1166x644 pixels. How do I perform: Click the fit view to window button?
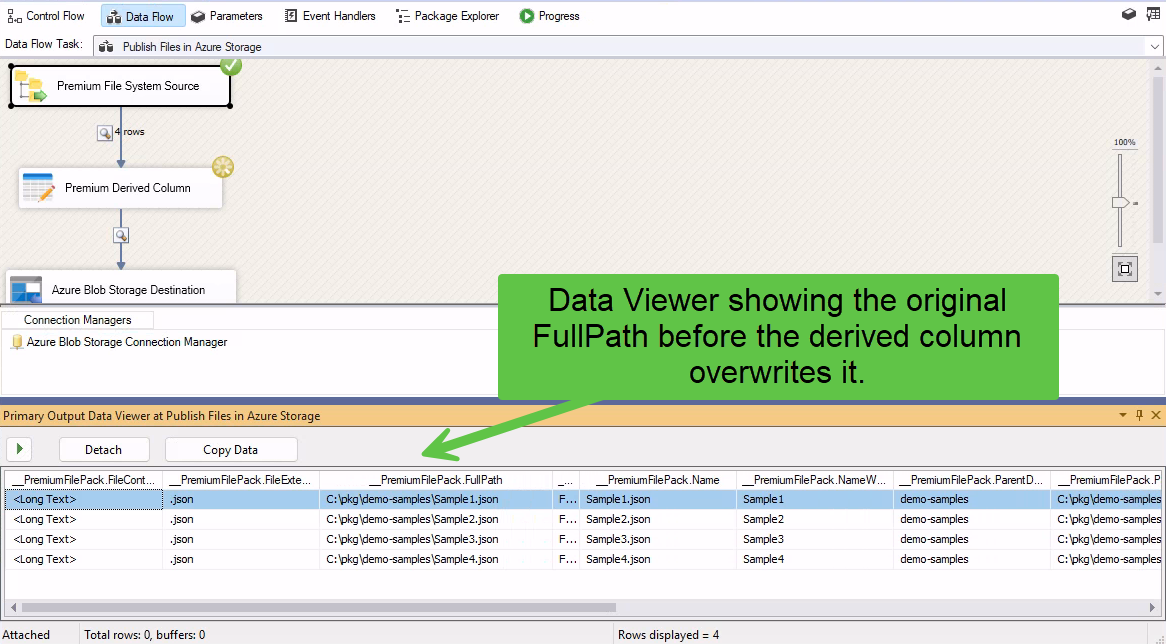point(1125,268)
